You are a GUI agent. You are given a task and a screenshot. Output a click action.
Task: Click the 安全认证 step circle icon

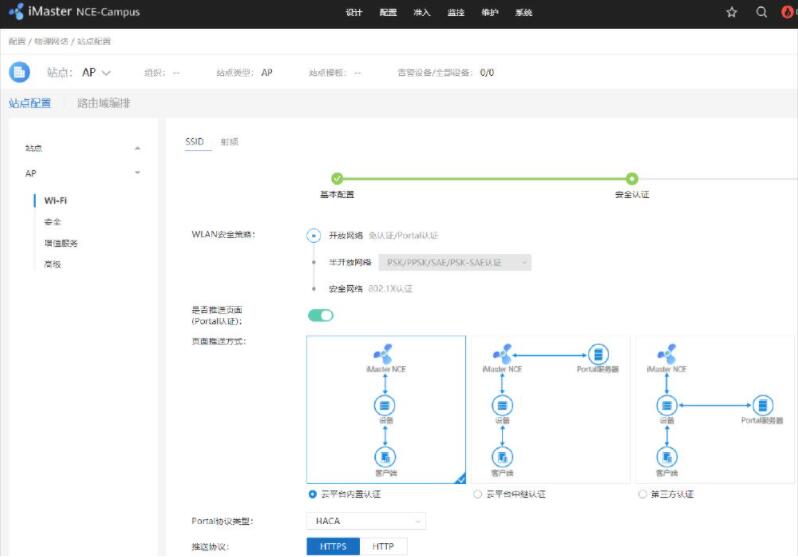[x=631, y=178]
